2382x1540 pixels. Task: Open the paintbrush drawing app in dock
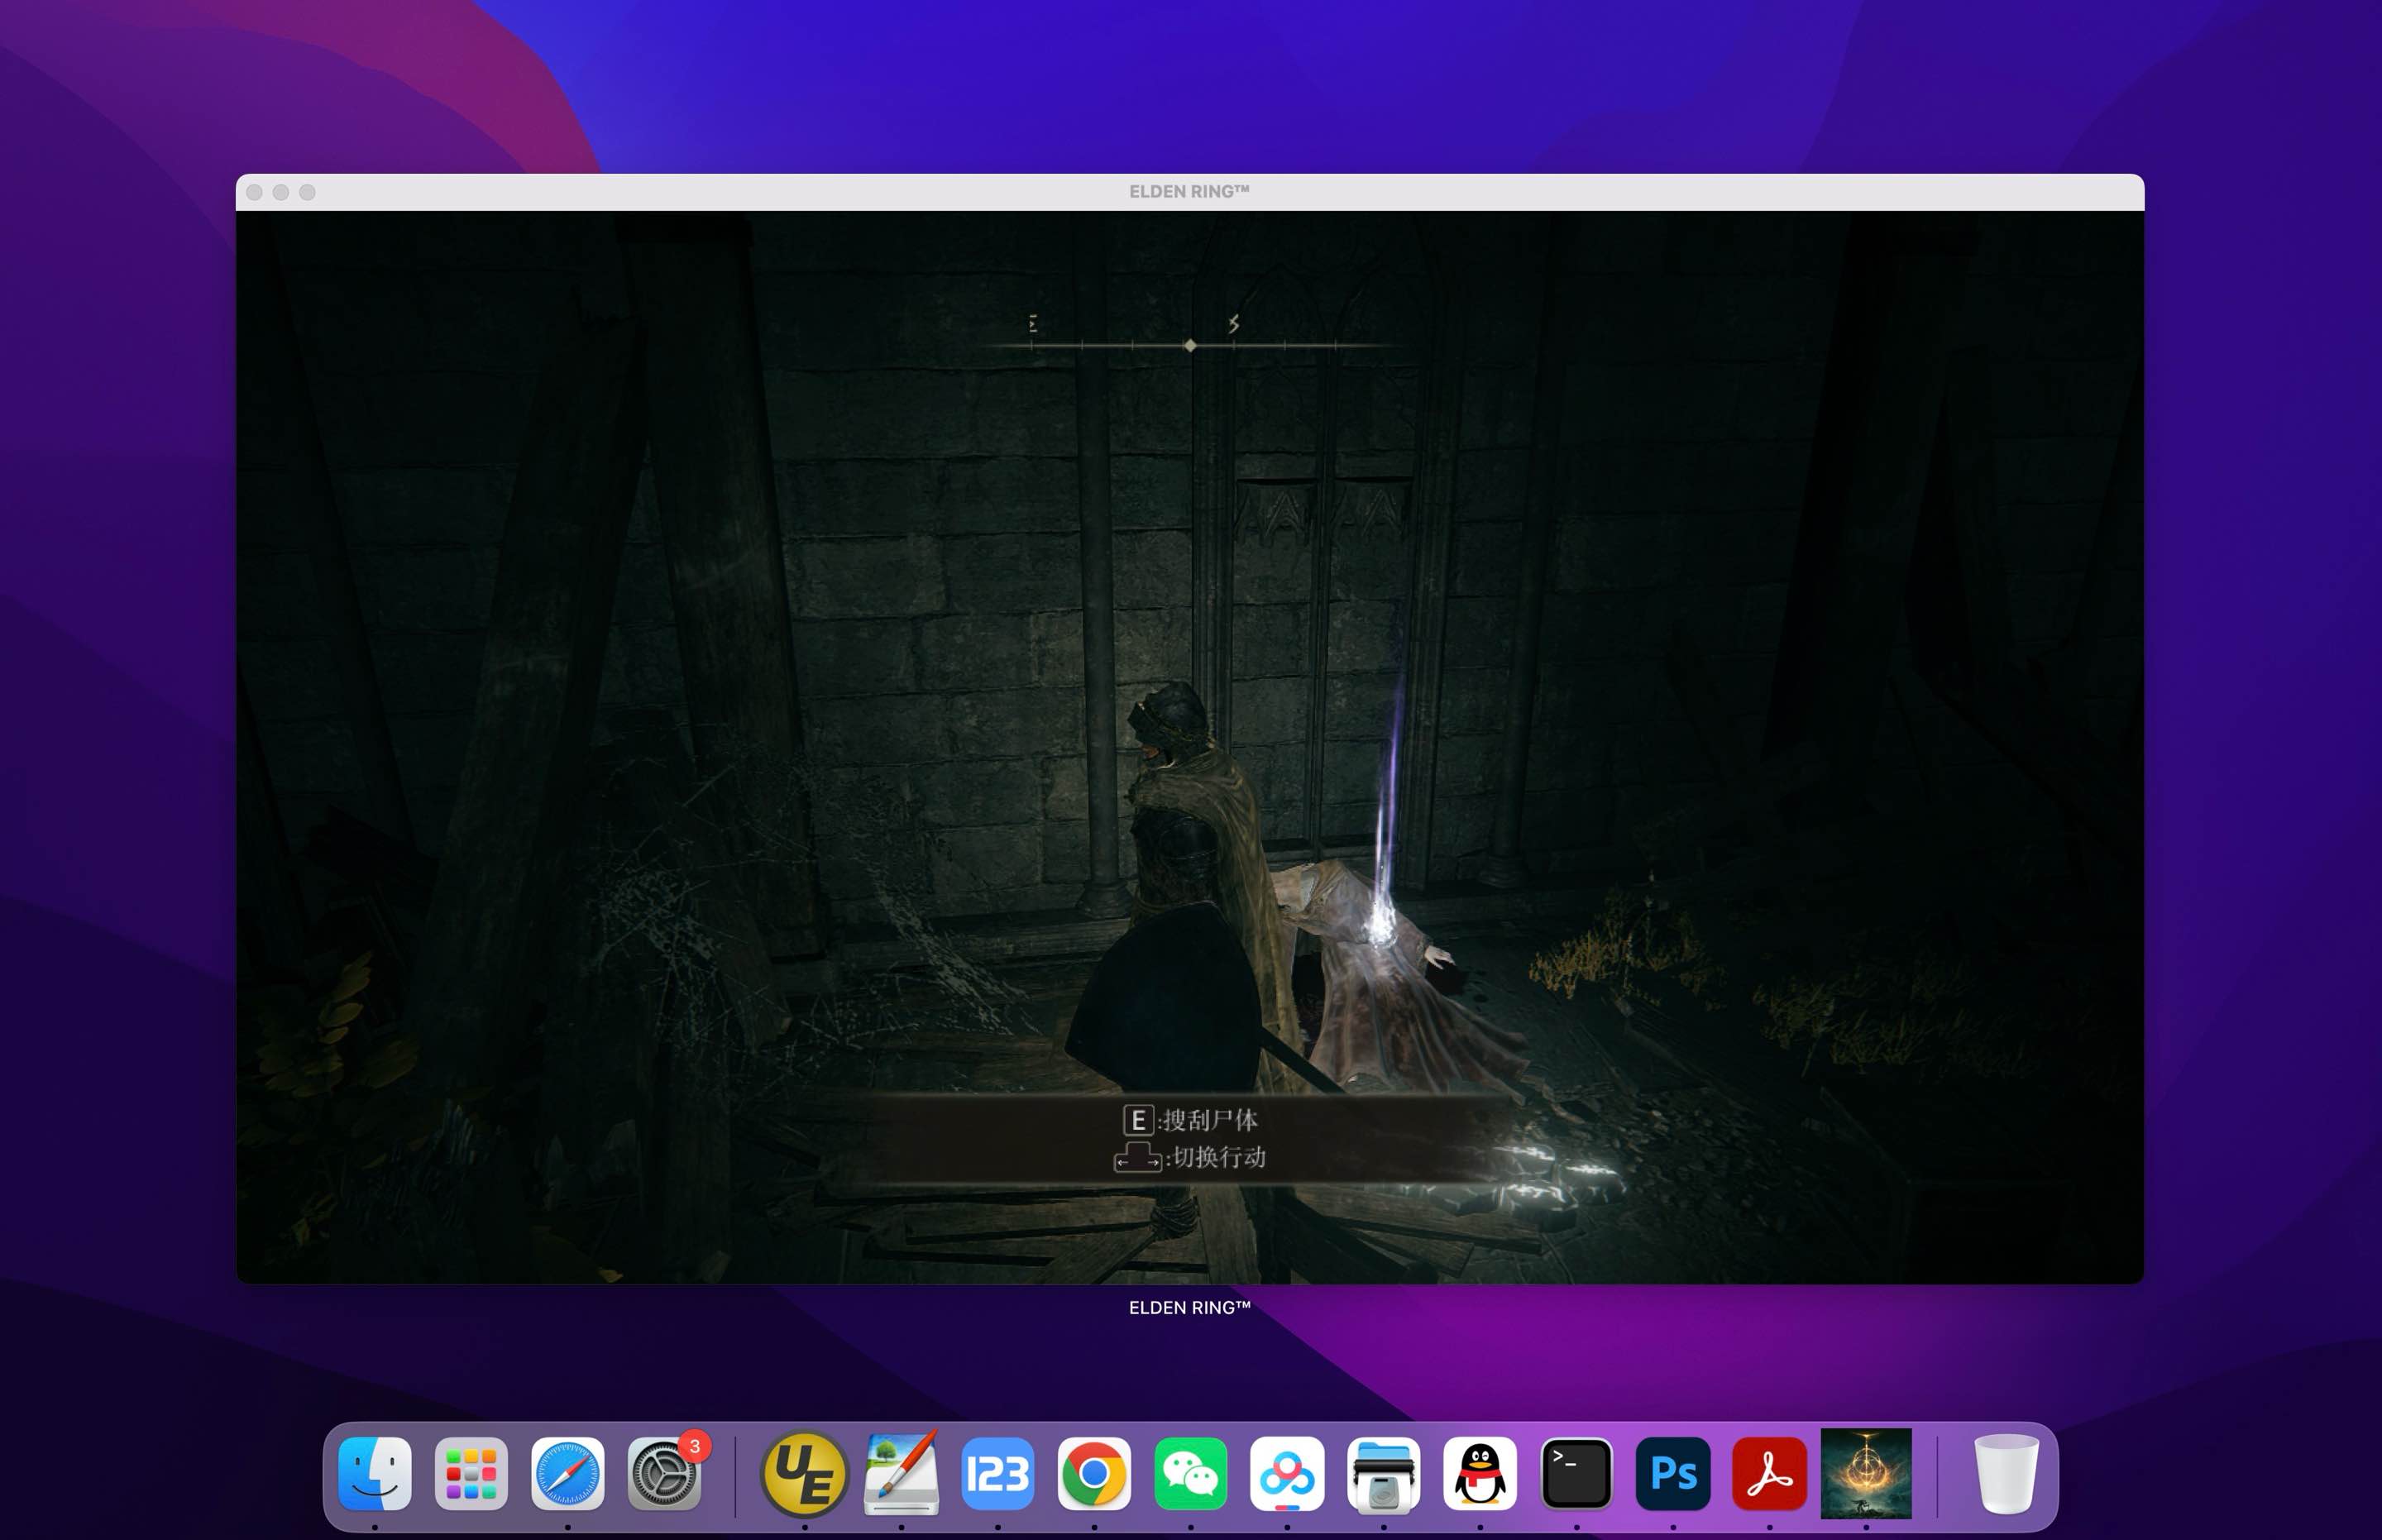pyautogui.click(x=901, y=1473)
